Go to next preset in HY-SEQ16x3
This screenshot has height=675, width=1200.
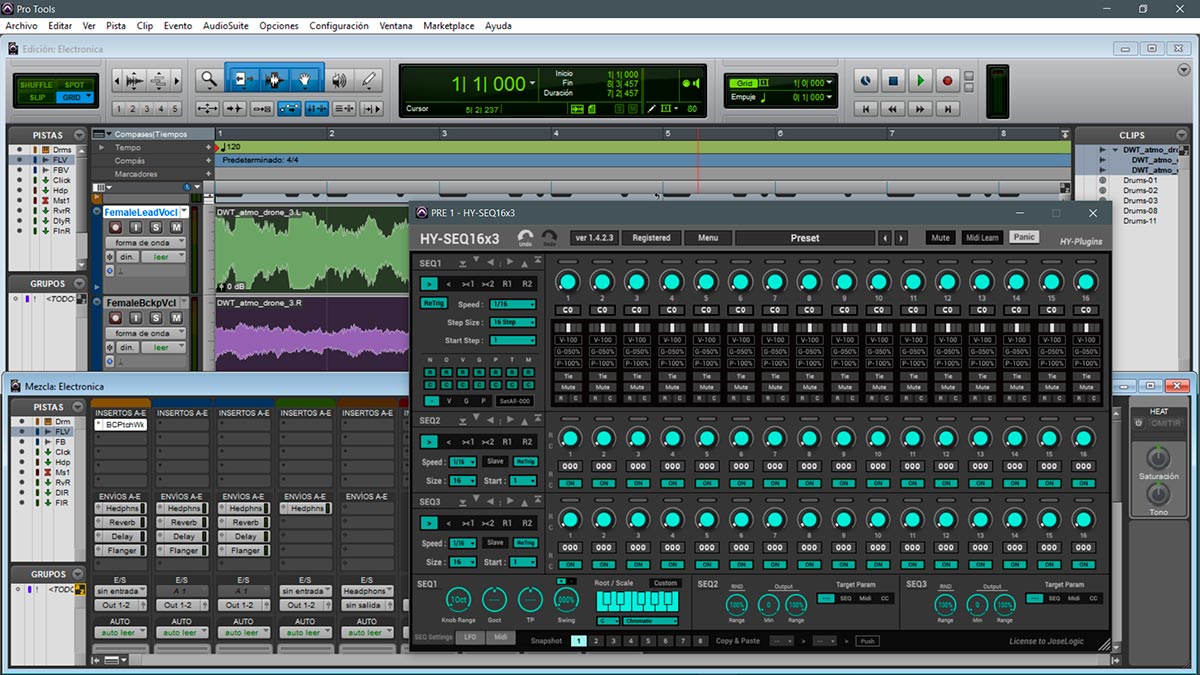tap(901, 238)
